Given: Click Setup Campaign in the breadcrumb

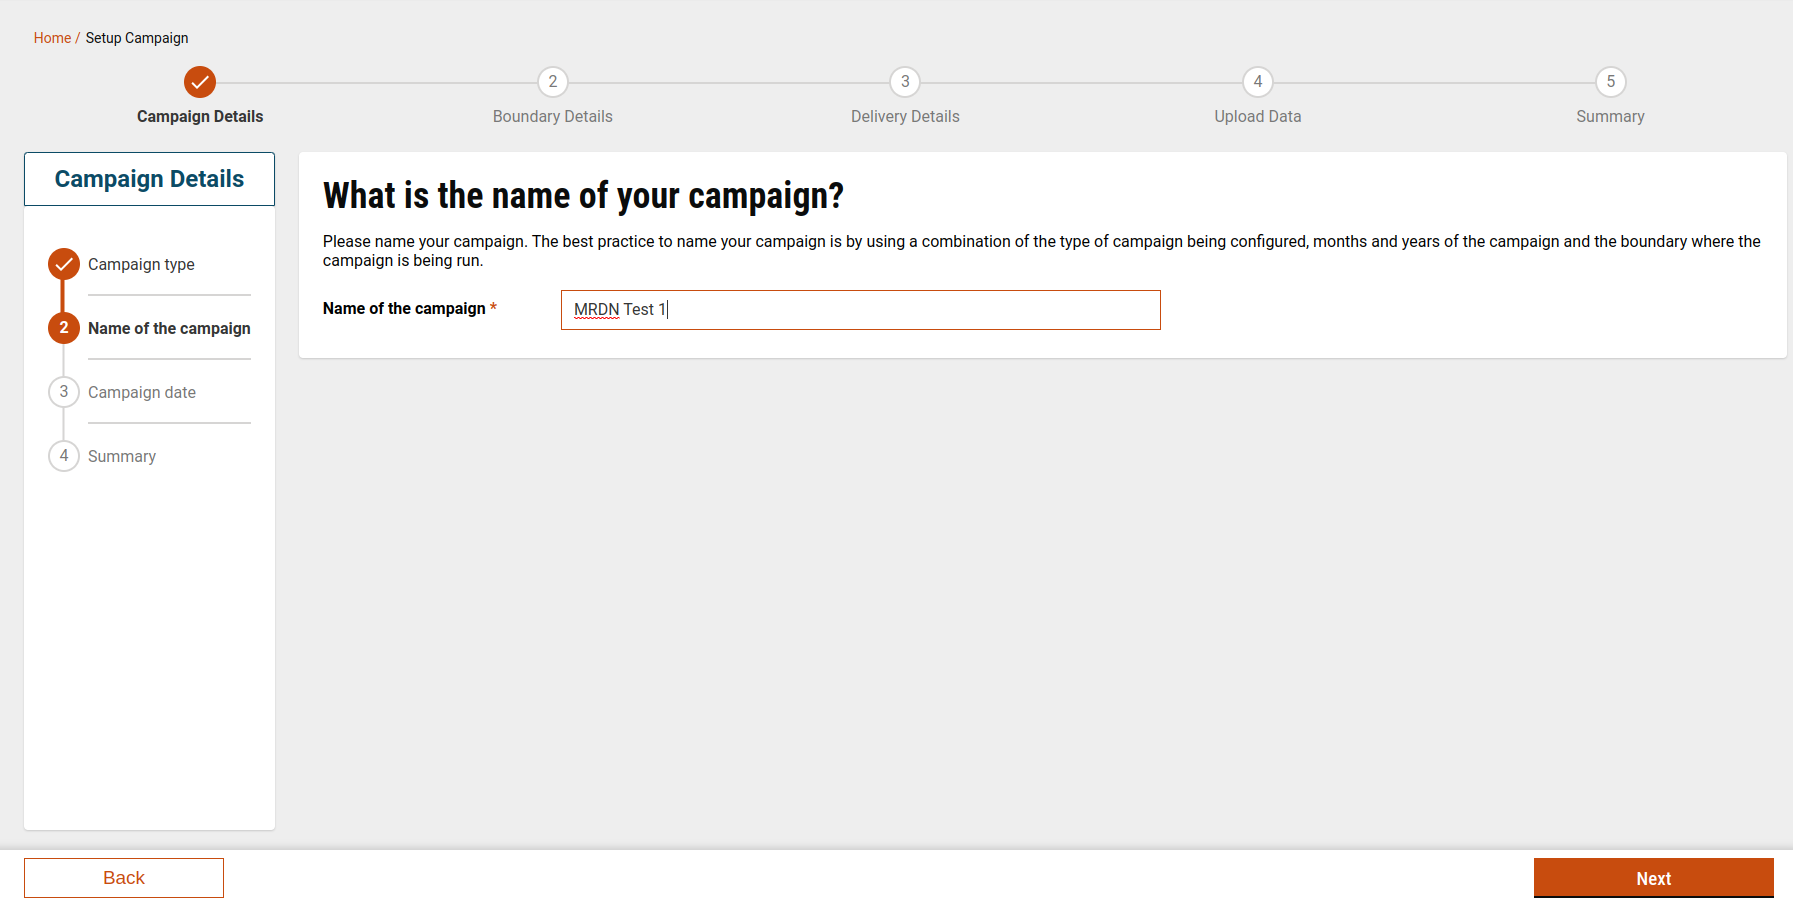Looking at the screenshot, I should click(x=137, y=38).
